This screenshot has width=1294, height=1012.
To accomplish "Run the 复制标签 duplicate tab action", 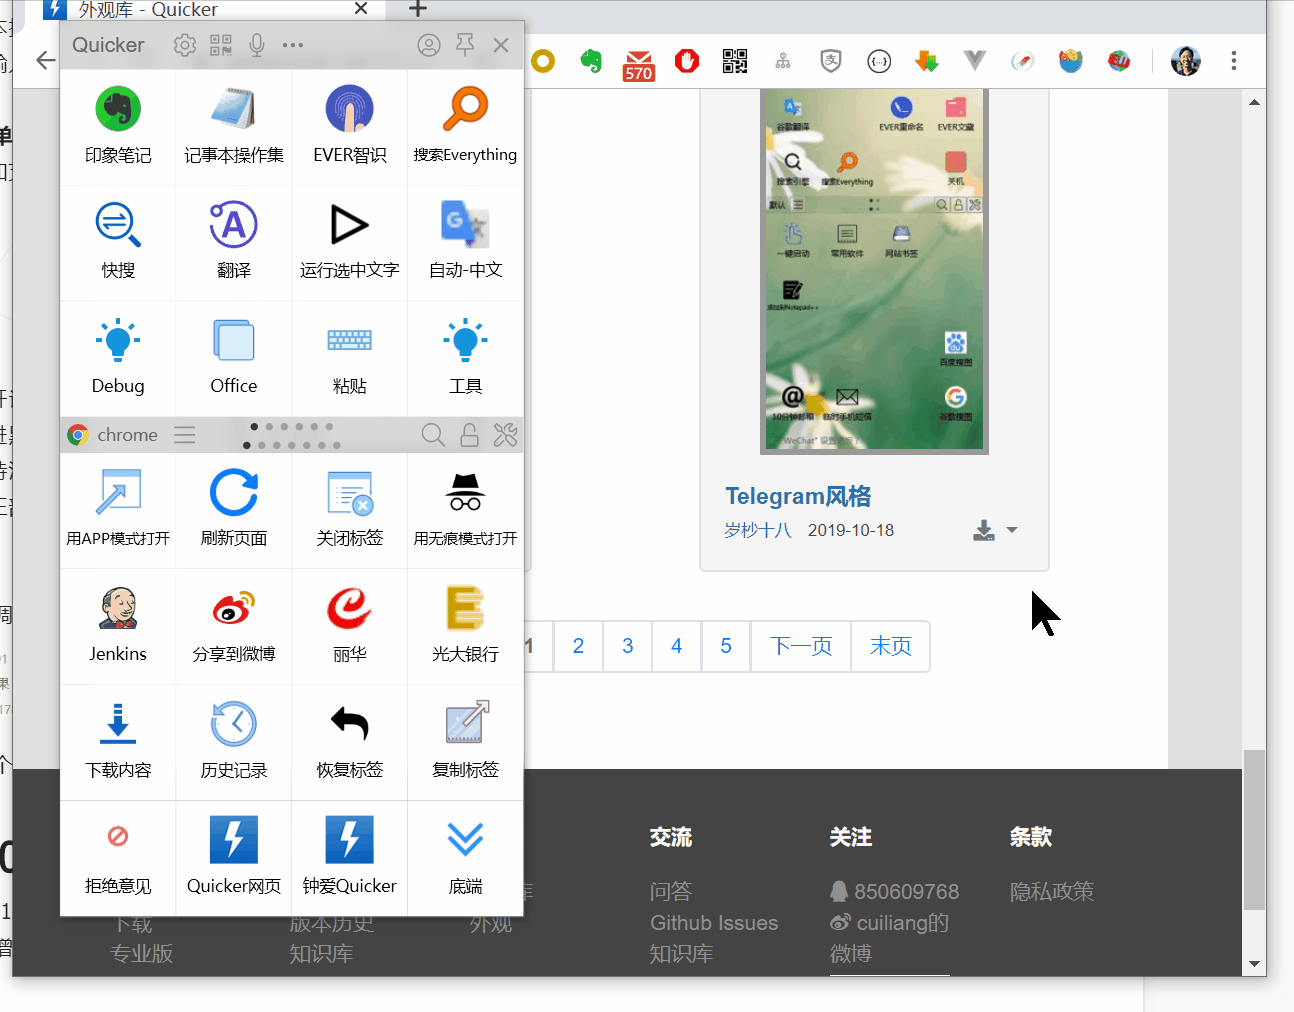I will (x=465, y=743).
